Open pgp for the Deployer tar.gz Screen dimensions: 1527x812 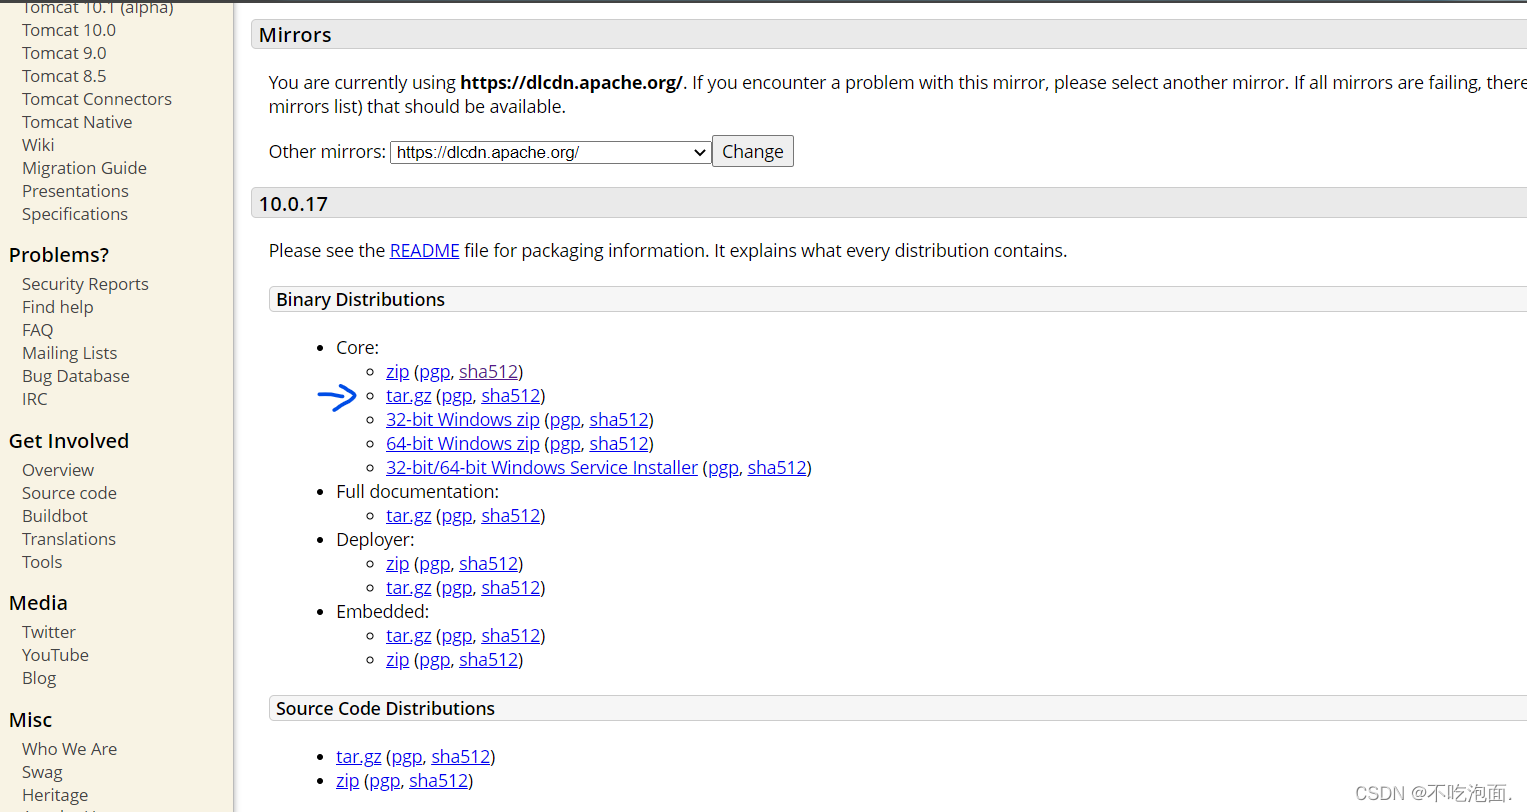pyautogui.click(x=456, y=588)
